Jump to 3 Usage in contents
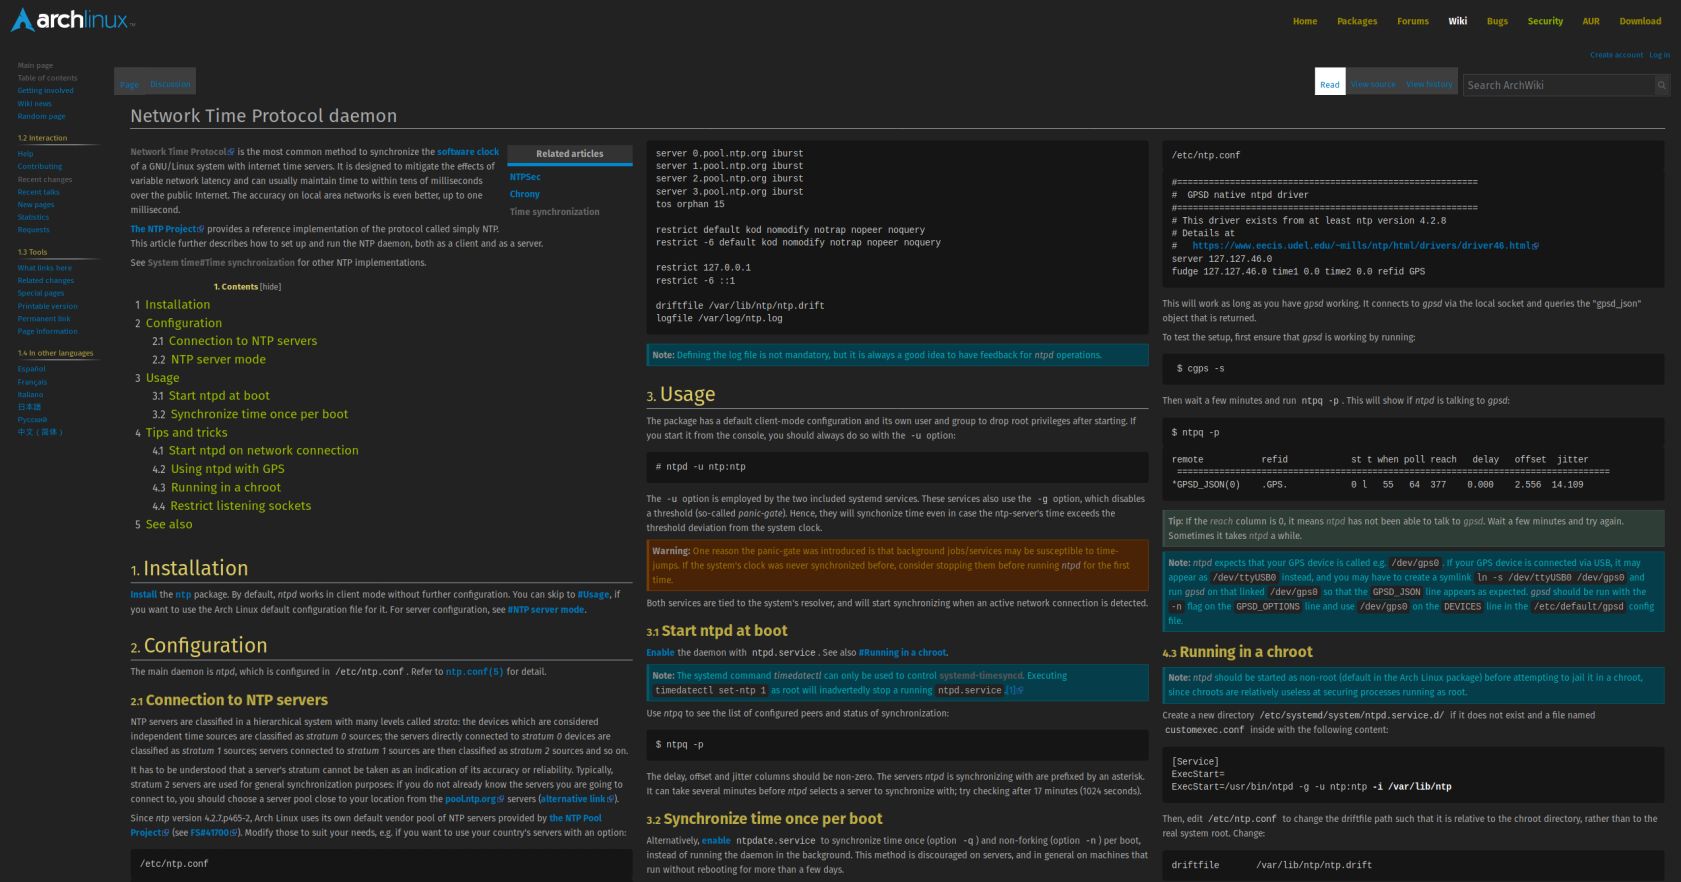This screenshot has width=1681, height=882. 157,378
